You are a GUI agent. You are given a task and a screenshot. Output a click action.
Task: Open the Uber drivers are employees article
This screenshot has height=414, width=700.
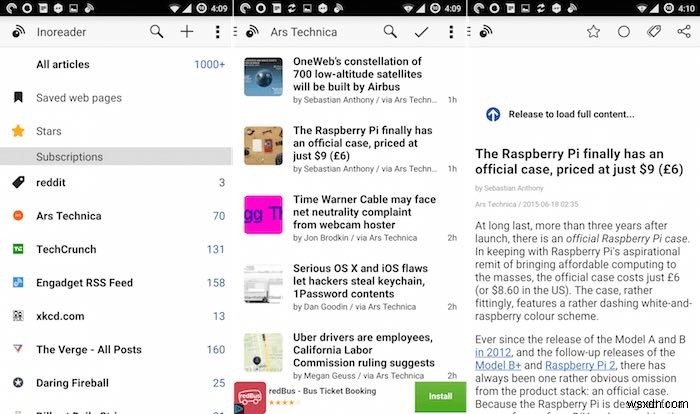click(x=350, y=356)
